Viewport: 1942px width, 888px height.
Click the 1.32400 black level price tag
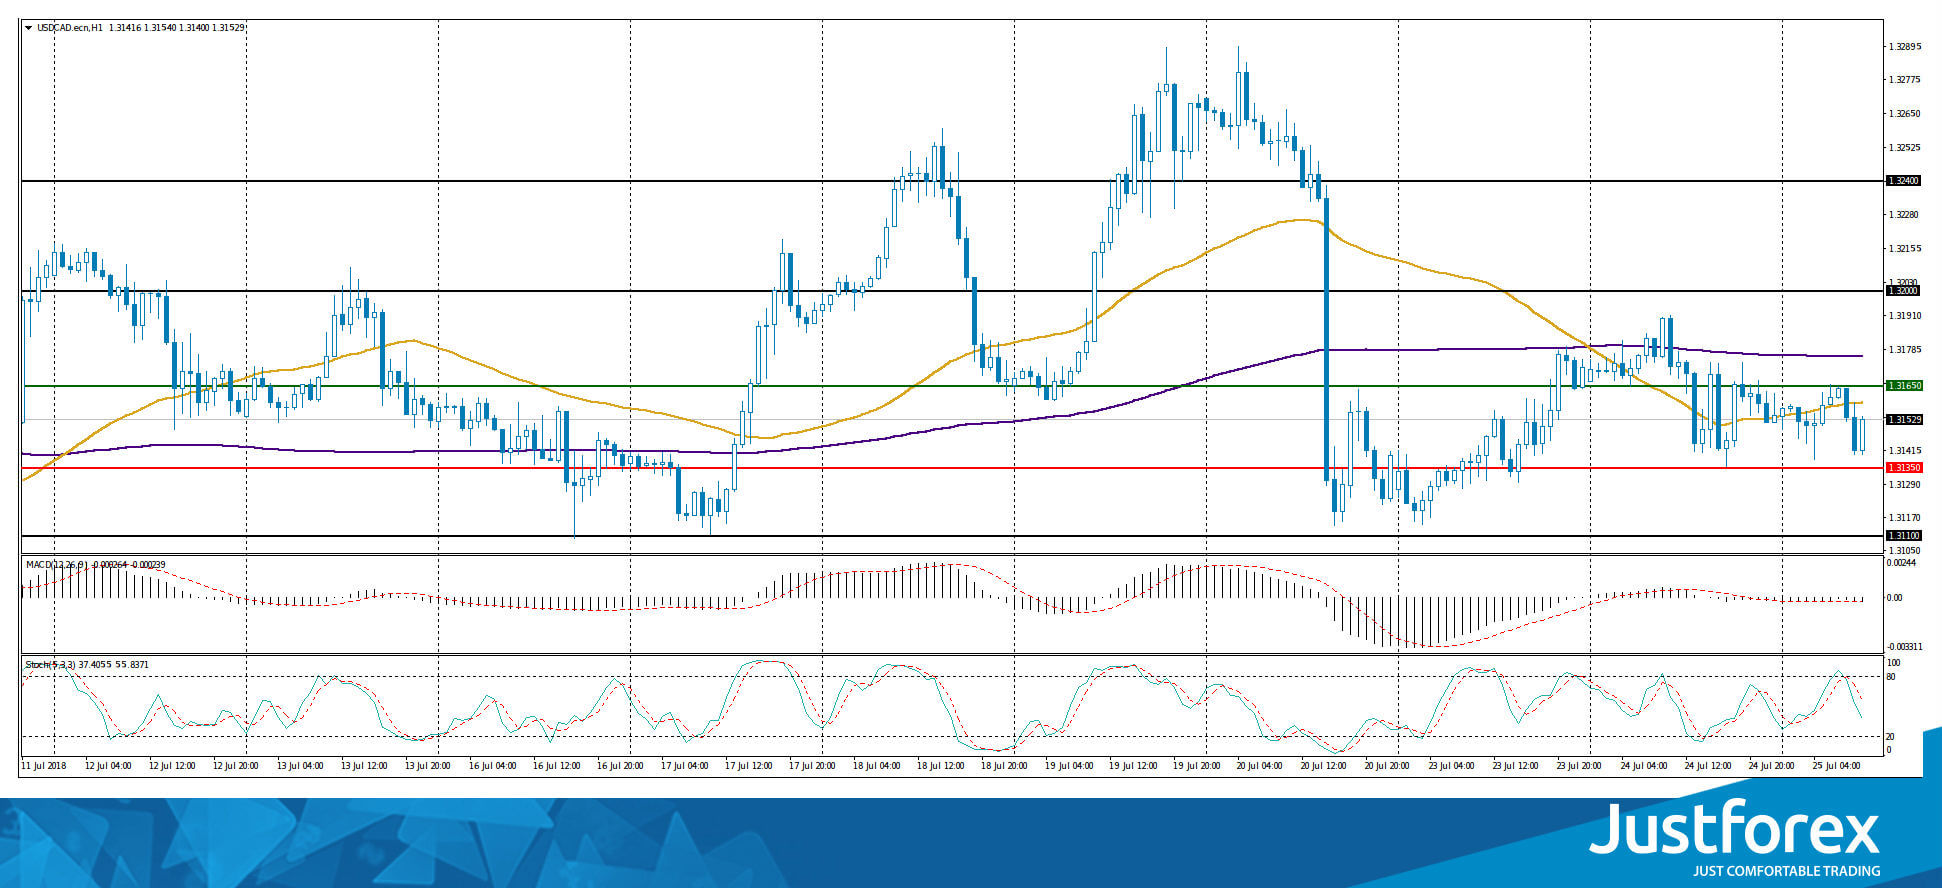pyautogui.click(x=1903, y=181)
